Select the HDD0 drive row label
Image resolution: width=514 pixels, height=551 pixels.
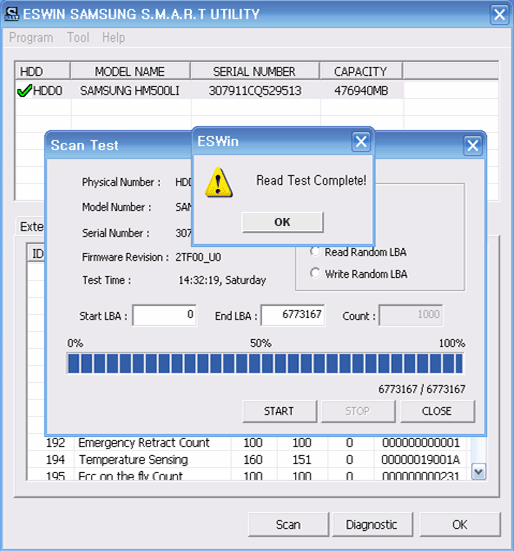[x=47, y=91]
